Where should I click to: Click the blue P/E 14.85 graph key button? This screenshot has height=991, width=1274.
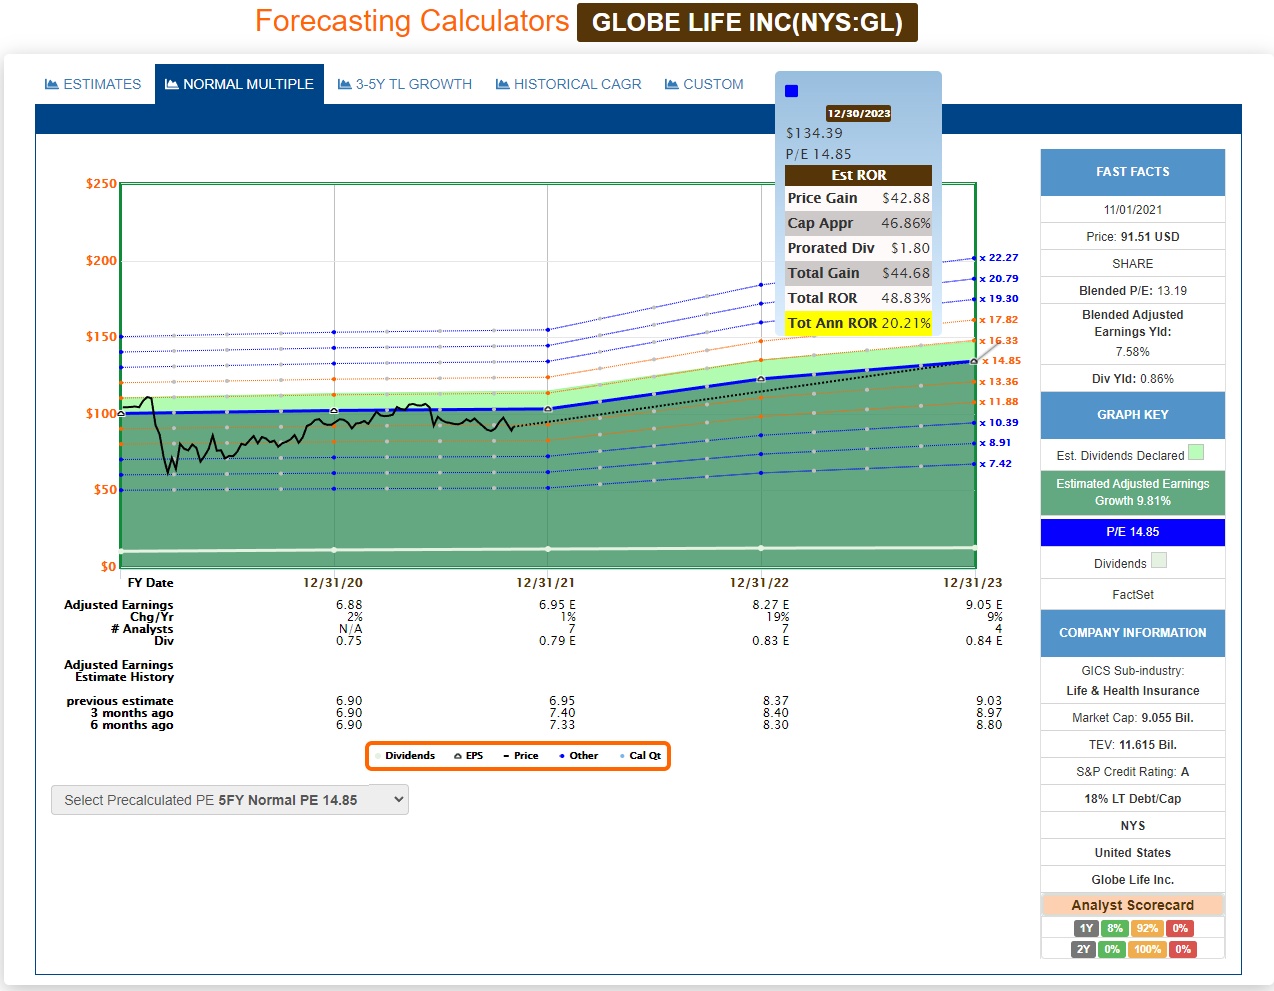pos(1132,532)
